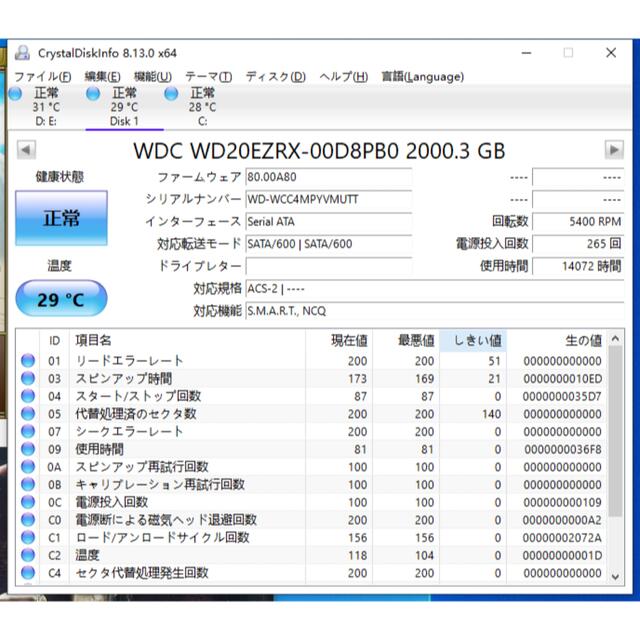
Task: Open the ディスク(D) menu
Action: [276, 77]
